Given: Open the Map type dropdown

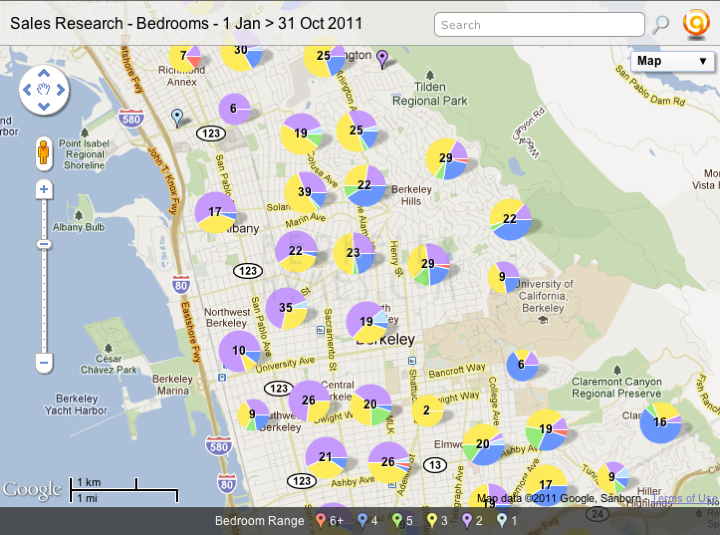Looking at the screenshot, I should tap(672, 61).
